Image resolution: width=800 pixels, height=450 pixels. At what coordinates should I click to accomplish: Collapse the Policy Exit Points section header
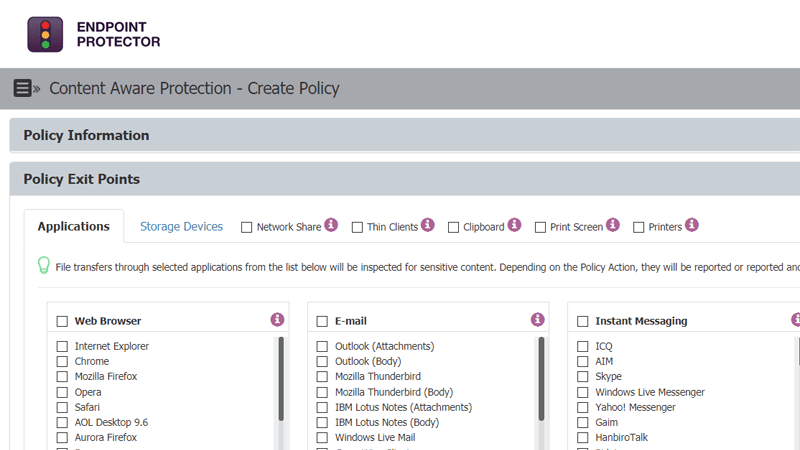coord(405,179)
